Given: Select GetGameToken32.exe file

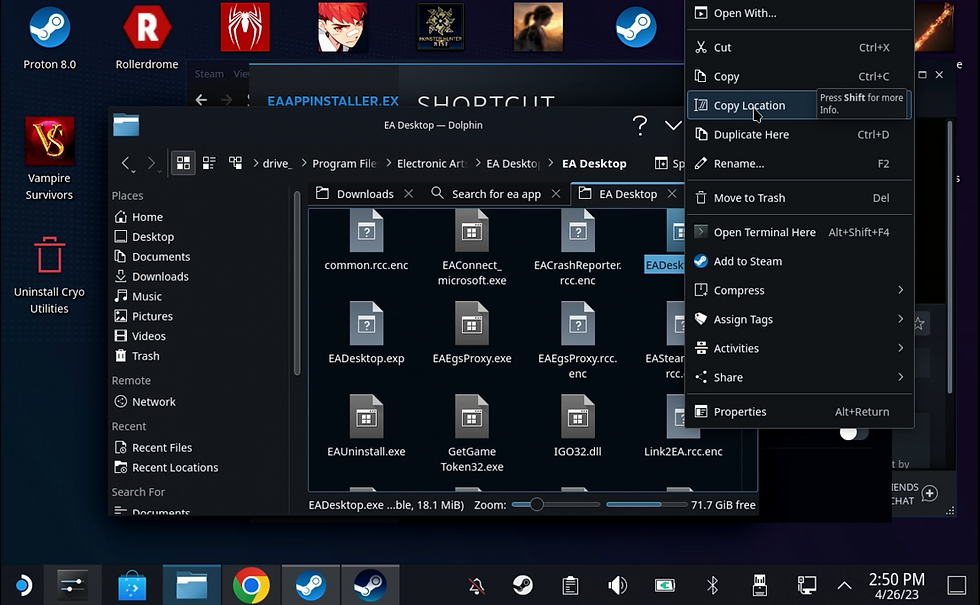Looking at the screenshot, I should (472, 434).
